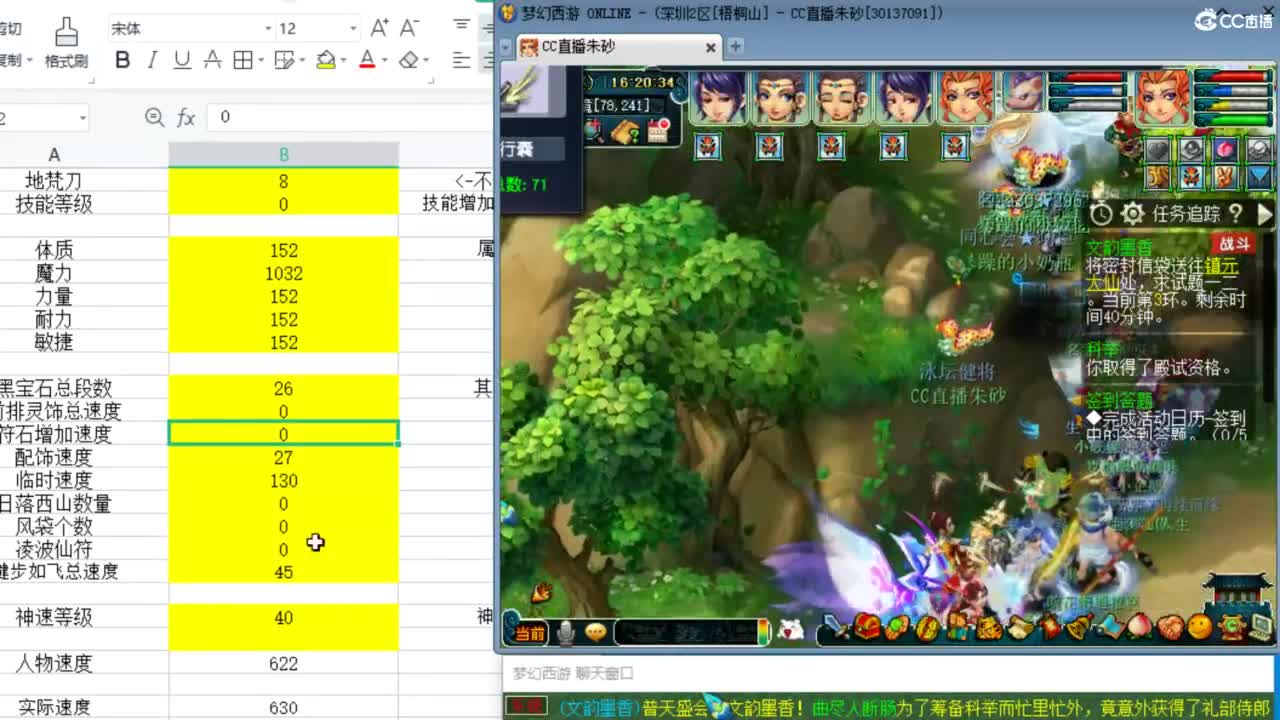This screenshot has height=720, width=1280.
Task: Click the player character portrait at top right
Action: tap(1163, 97)
